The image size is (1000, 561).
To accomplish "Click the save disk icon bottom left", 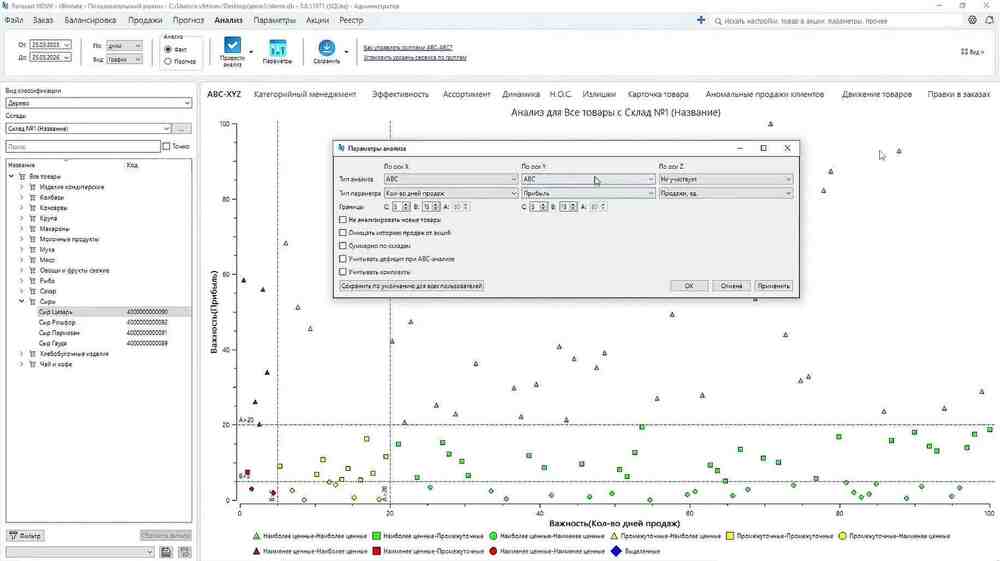I will (x=166, y=552).
